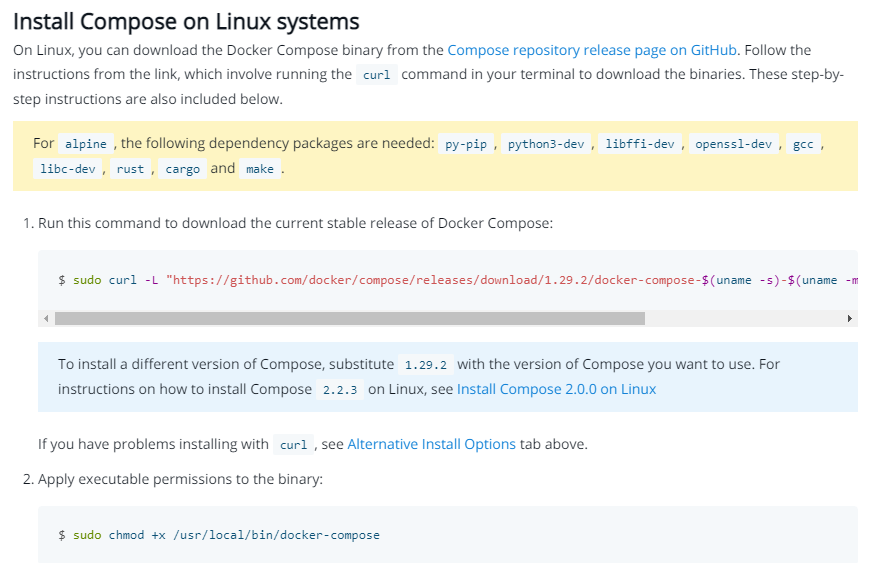Image resolution: width=871 pixels, height=563 pixels.
Task: Click the code block scrollbar left arrow
Action: pos(47,319)
